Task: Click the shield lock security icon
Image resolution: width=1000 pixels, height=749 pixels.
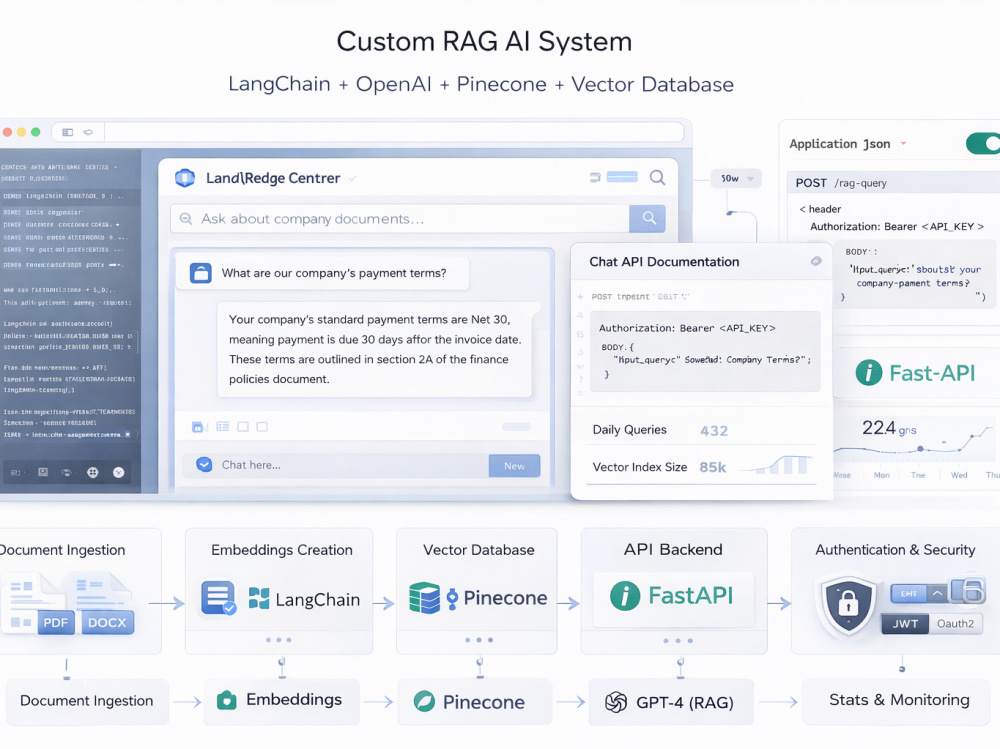Action: tap(848, 605)
